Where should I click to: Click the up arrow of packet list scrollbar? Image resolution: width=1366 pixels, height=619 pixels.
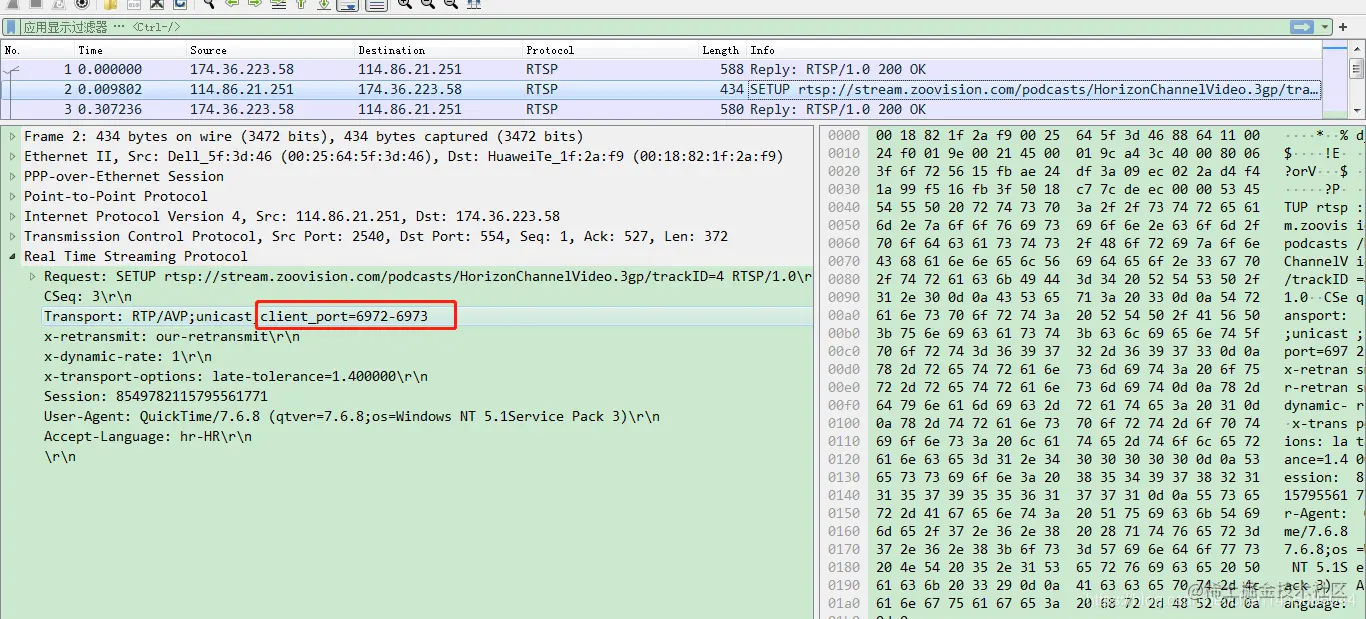pos(1356,48)
